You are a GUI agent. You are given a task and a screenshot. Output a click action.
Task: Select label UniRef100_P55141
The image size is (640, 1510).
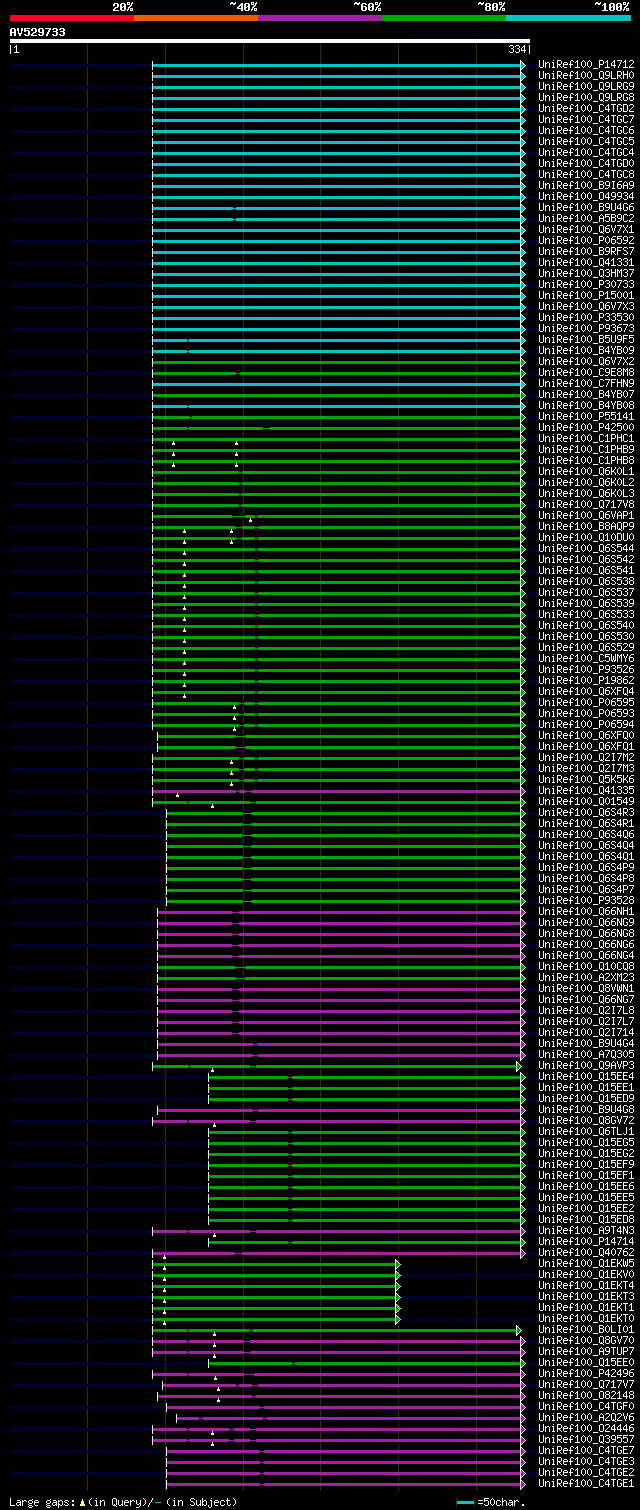(x=586, y=416)
